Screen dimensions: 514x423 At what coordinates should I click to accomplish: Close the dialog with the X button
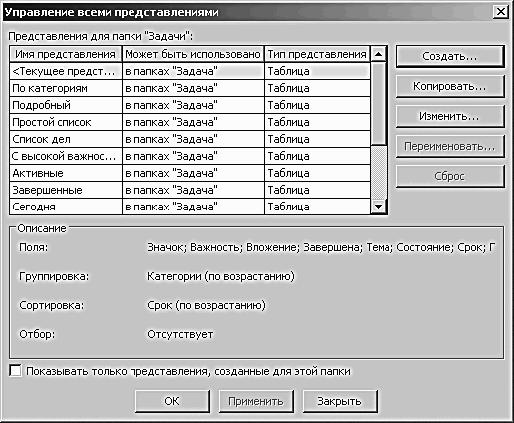pos(501,12)
